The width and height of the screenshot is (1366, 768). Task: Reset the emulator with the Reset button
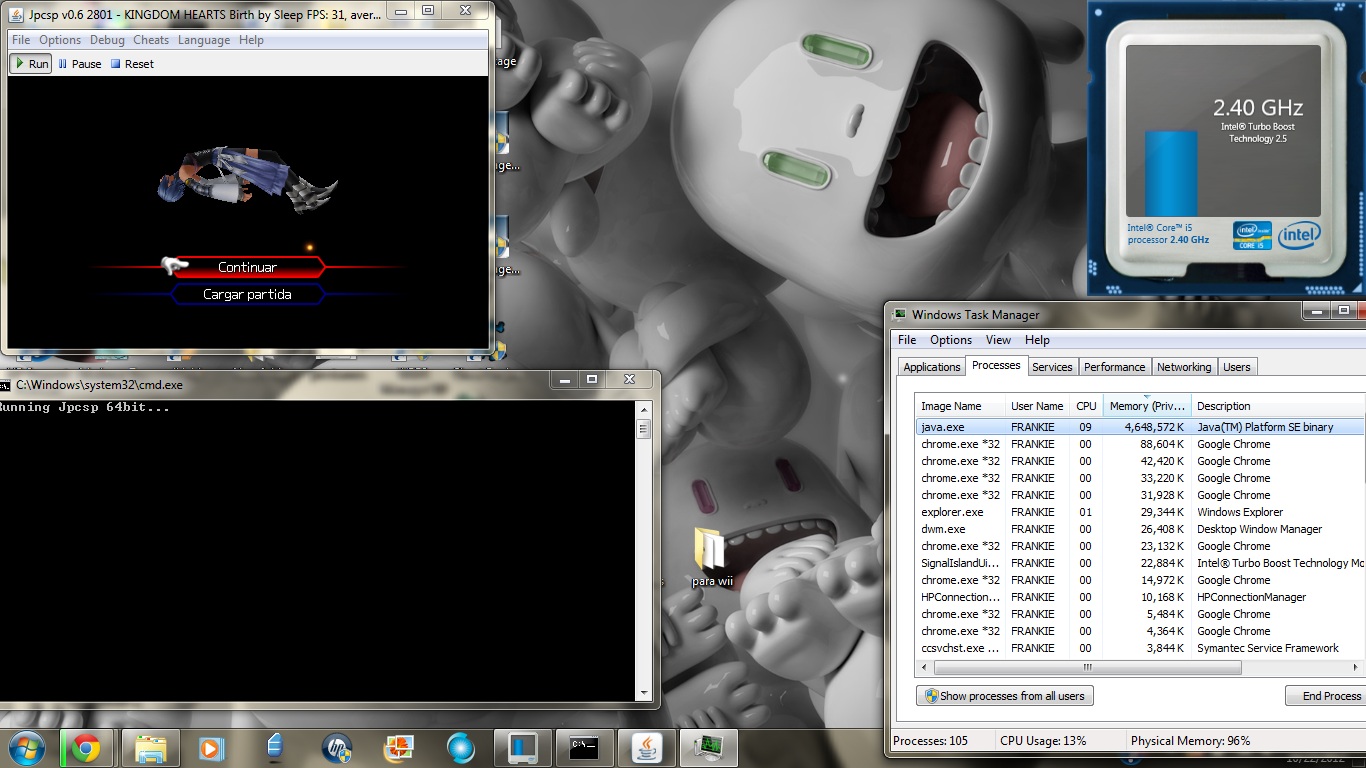(x=132, y=64)
